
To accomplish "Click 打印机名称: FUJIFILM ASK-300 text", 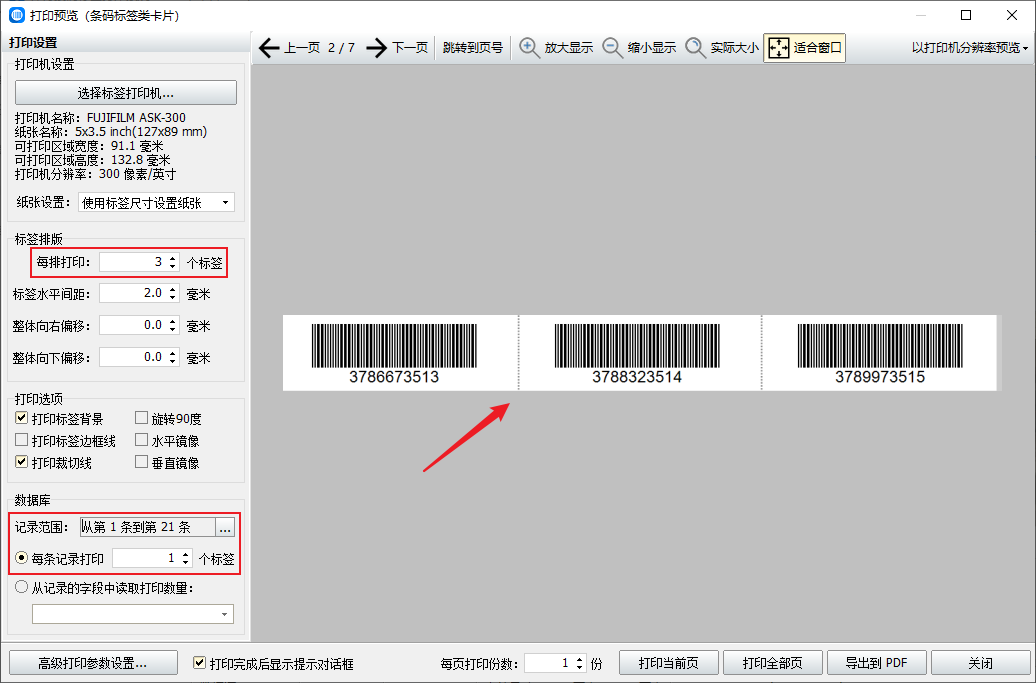I will 100,118.
